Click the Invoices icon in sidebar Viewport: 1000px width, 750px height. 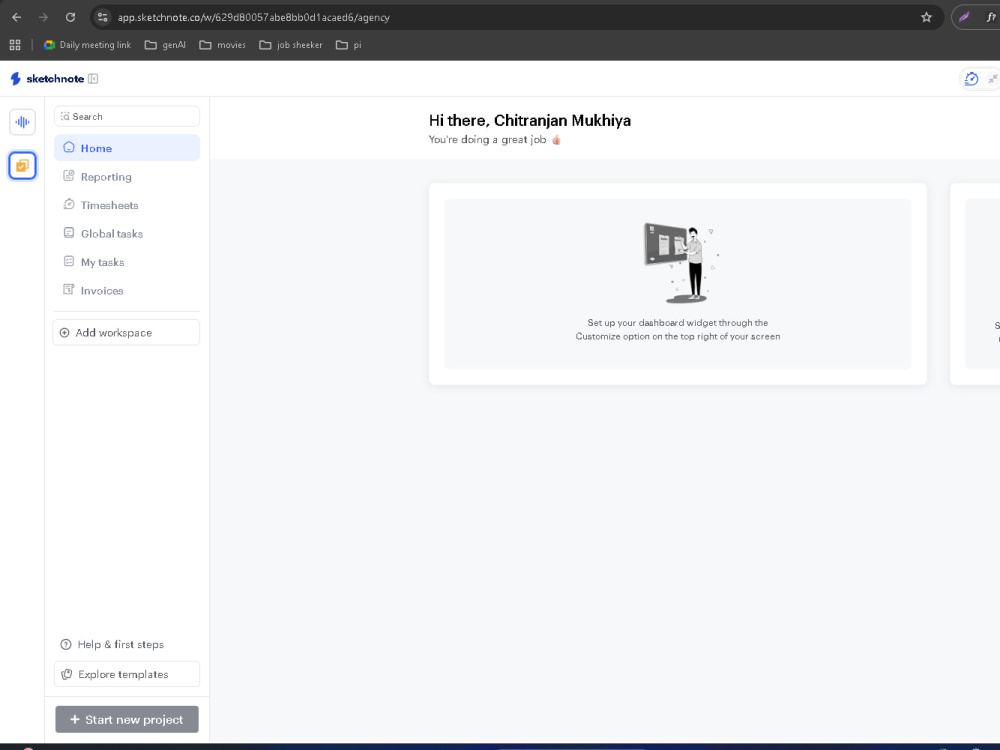(69, 290)
